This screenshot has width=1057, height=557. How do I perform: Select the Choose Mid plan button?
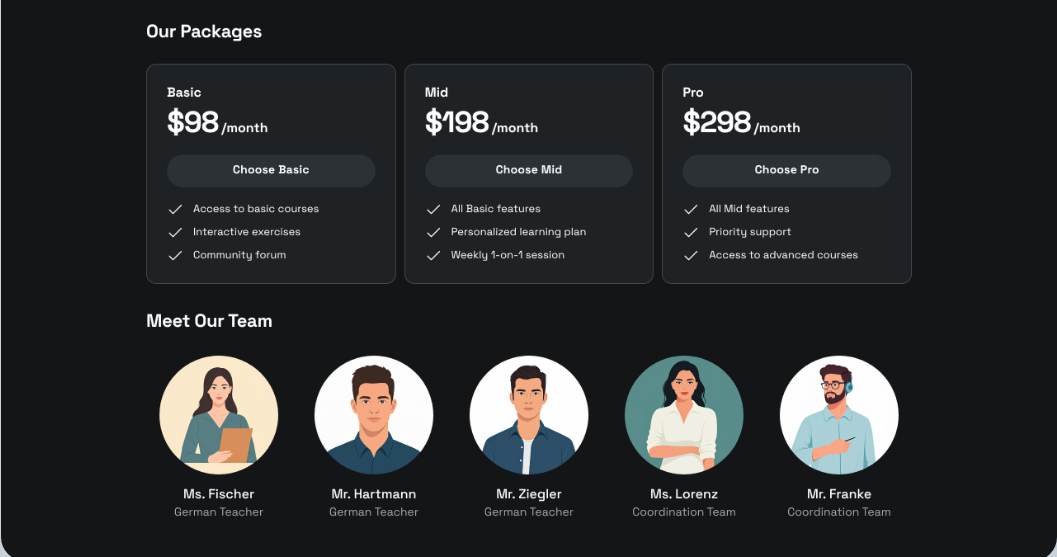(x=529, y=170)
